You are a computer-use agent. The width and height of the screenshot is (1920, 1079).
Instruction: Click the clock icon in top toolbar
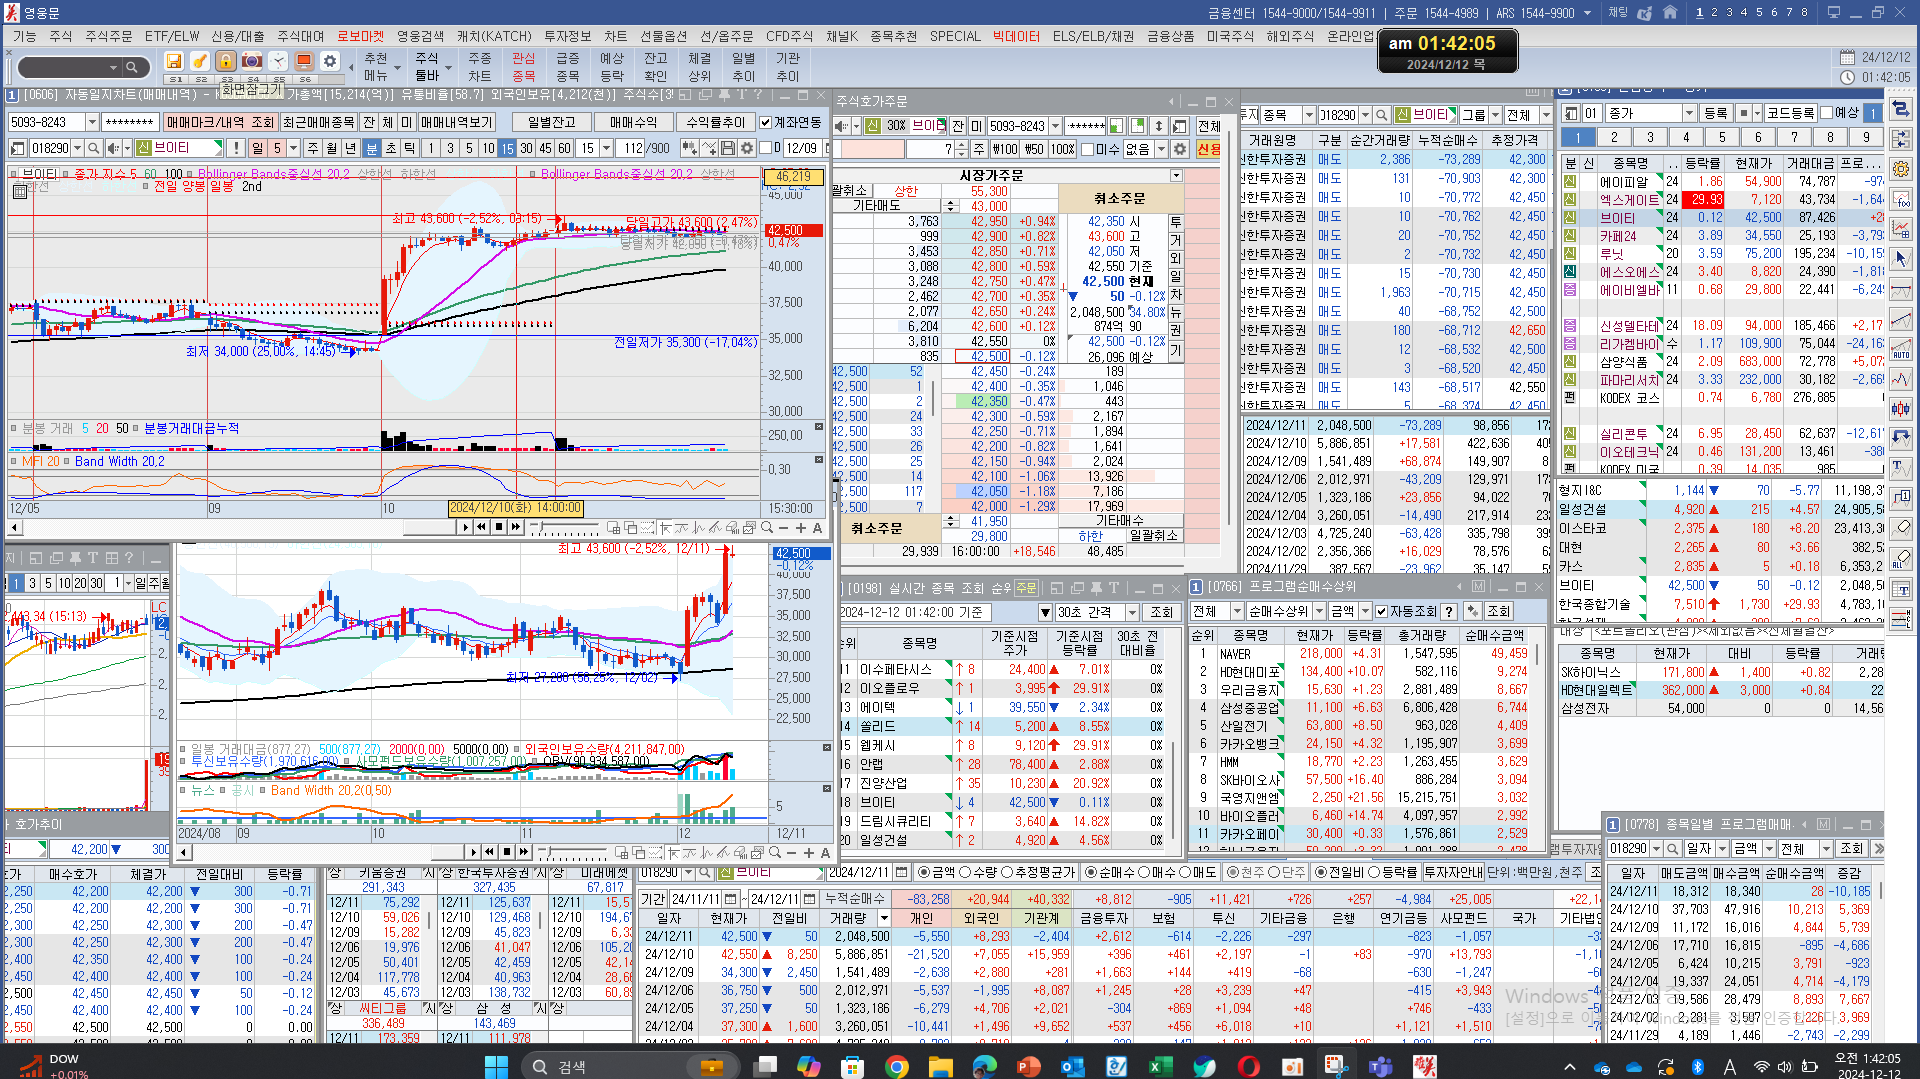click(x=278, y=61)
